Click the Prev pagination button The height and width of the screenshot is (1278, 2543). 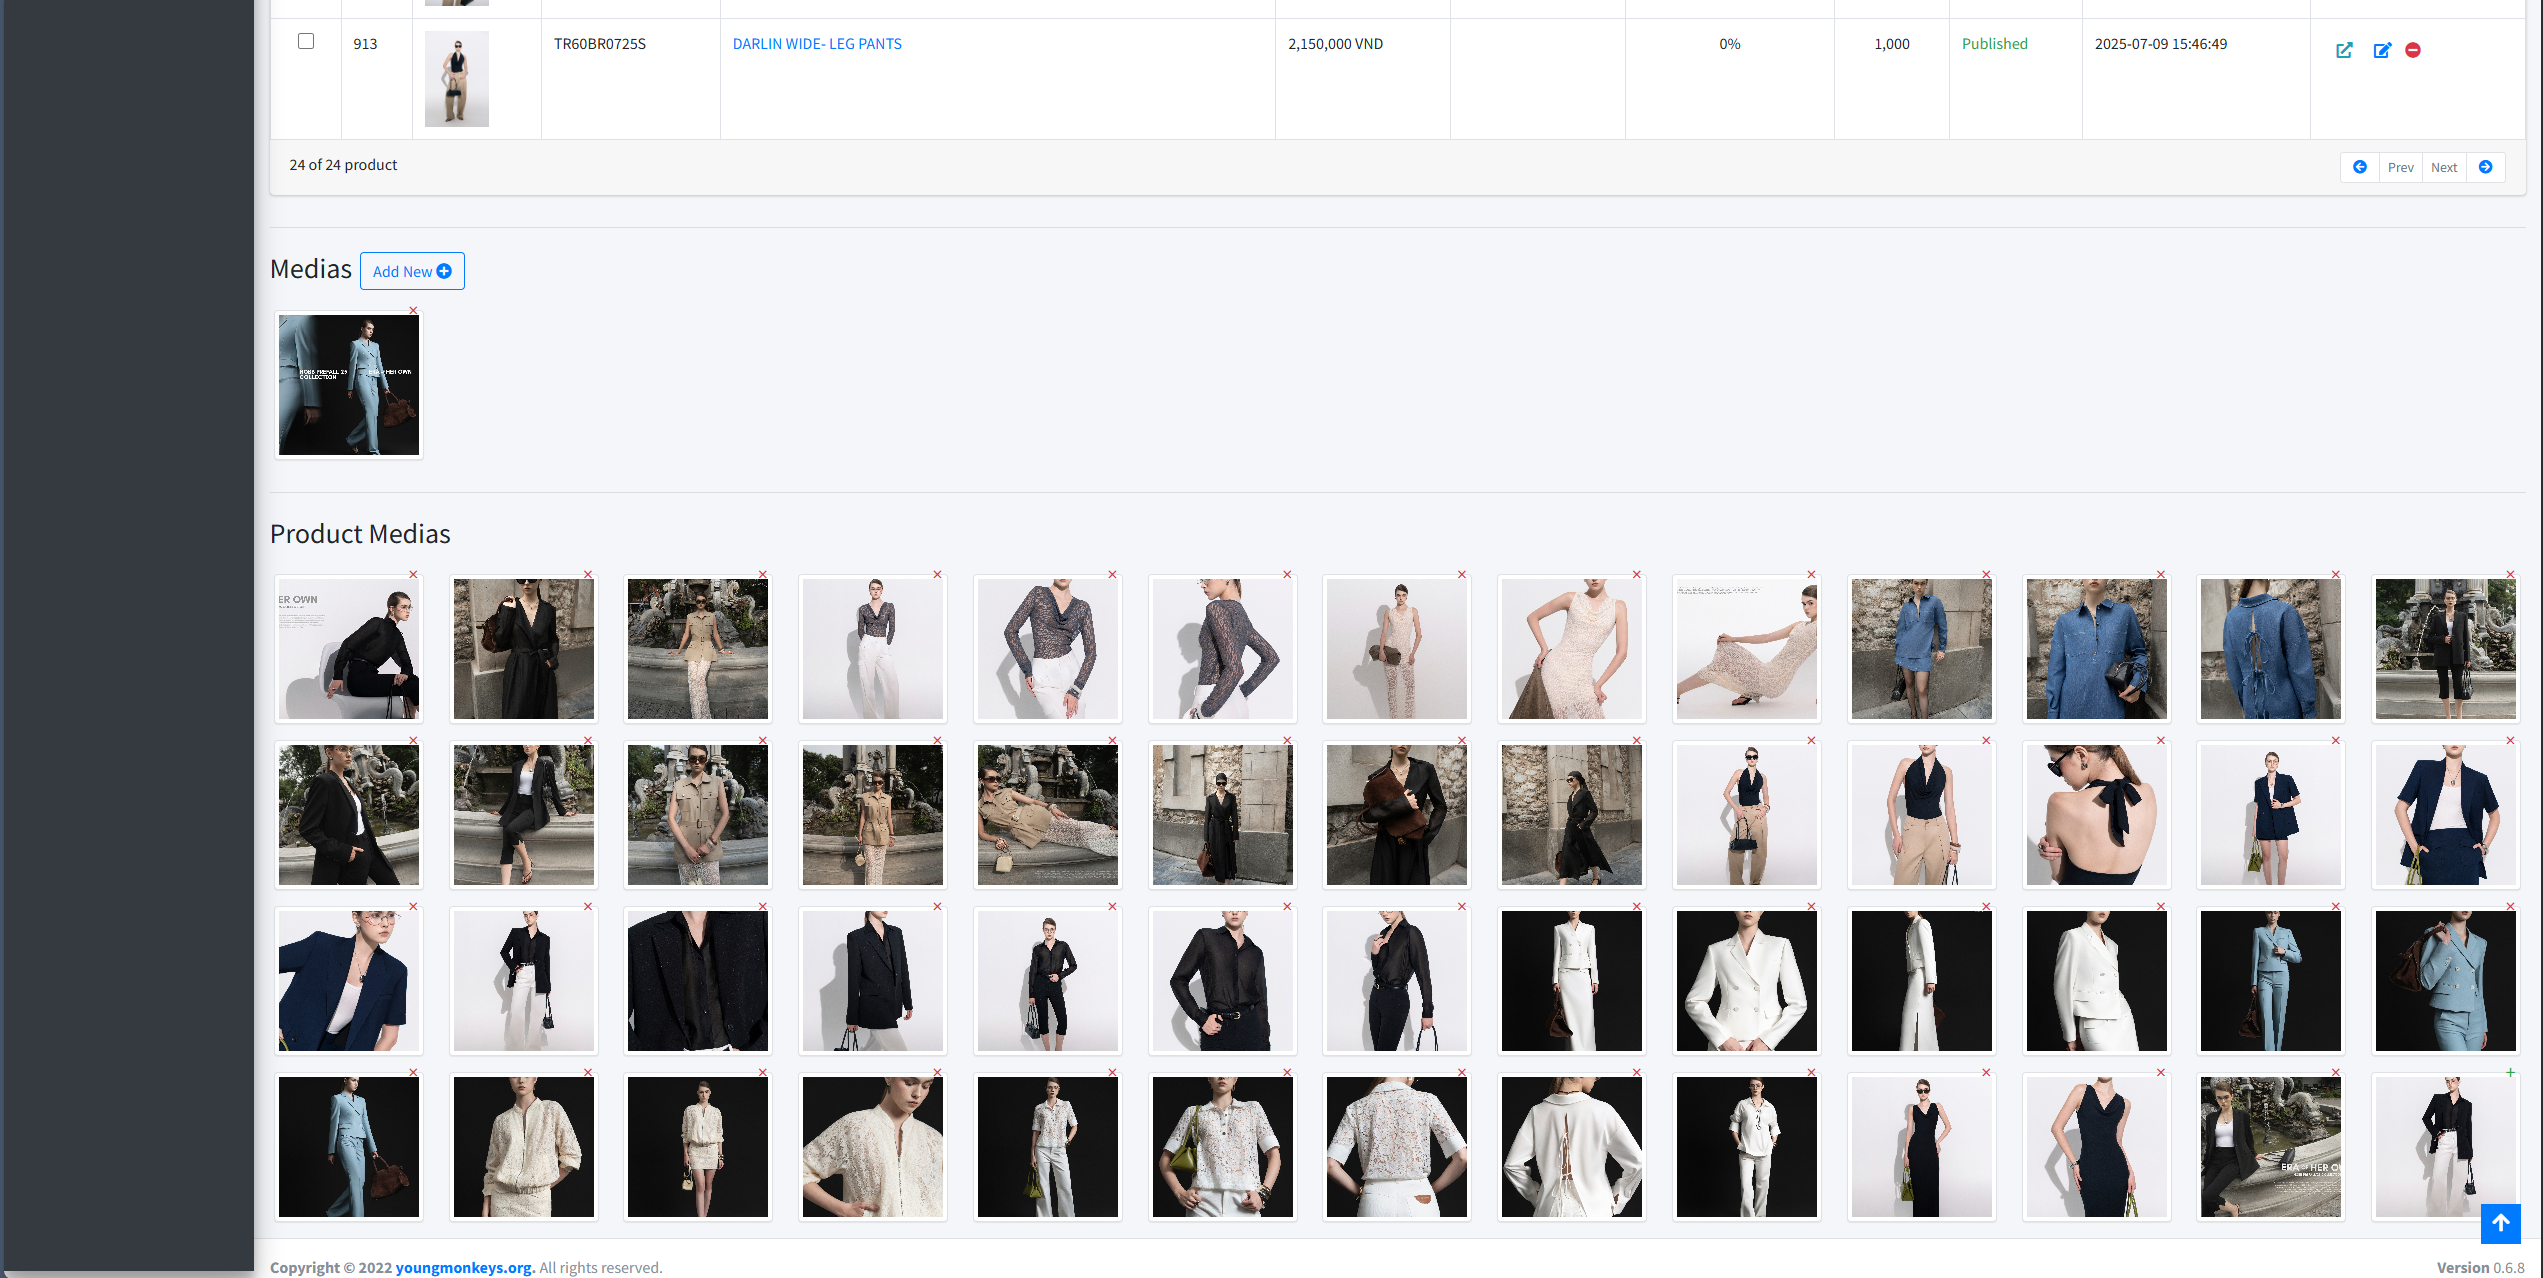tap(2400, 167)
